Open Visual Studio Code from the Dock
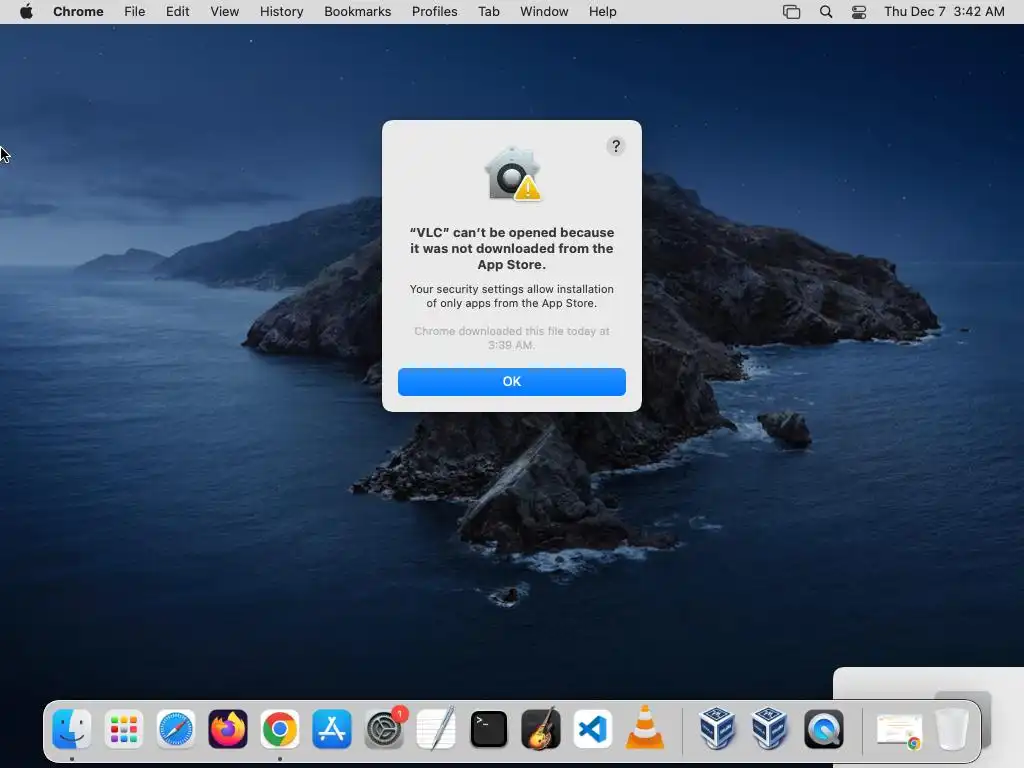Image resolution: width=1024 pixels, height=768 pixels. coord(593,729)
